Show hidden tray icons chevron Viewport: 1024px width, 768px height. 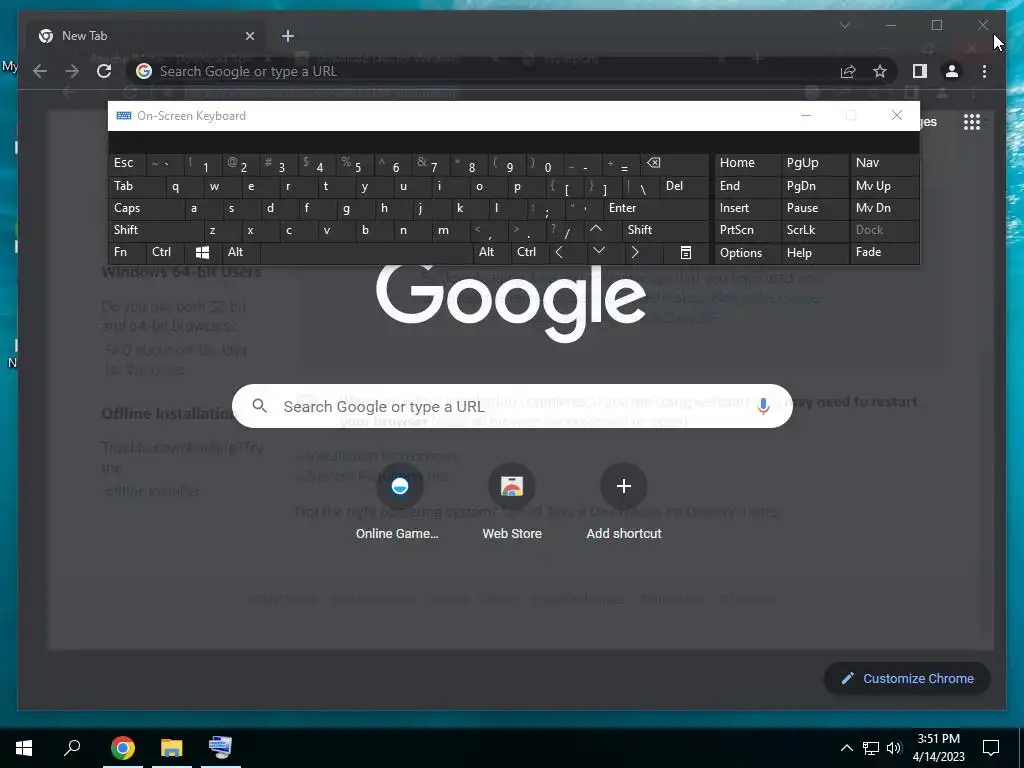click(x=846, y=748)
